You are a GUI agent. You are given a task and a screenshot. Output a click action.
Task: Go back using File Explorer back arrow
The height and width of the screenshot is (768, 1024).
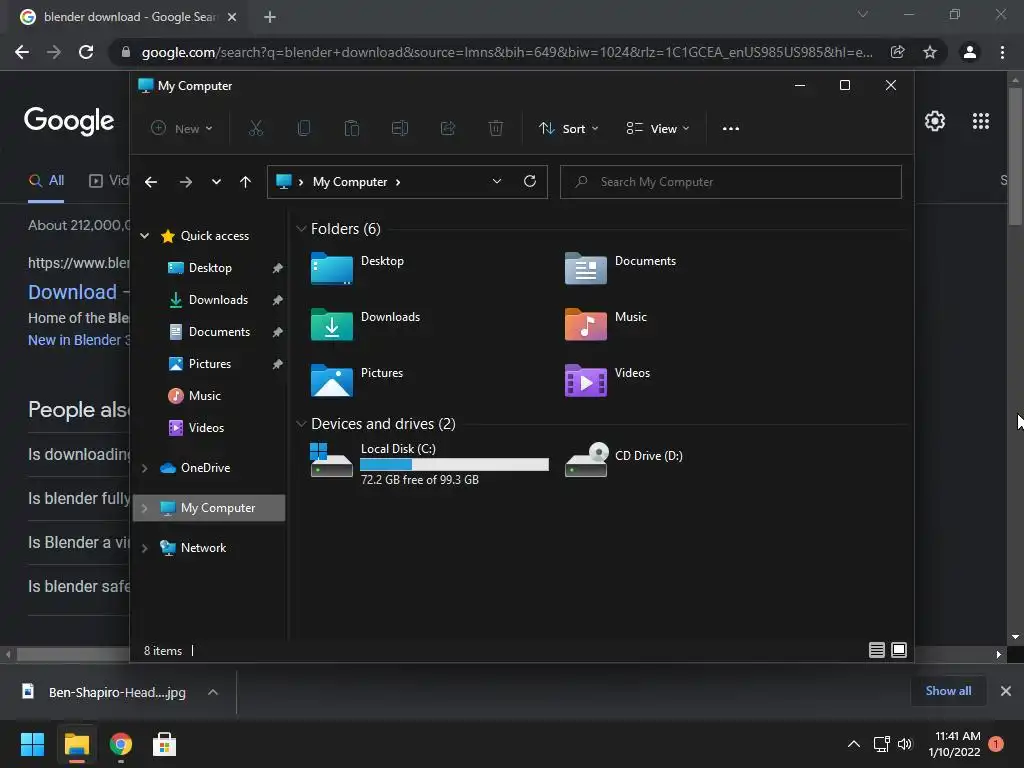[x=151, y=182]
